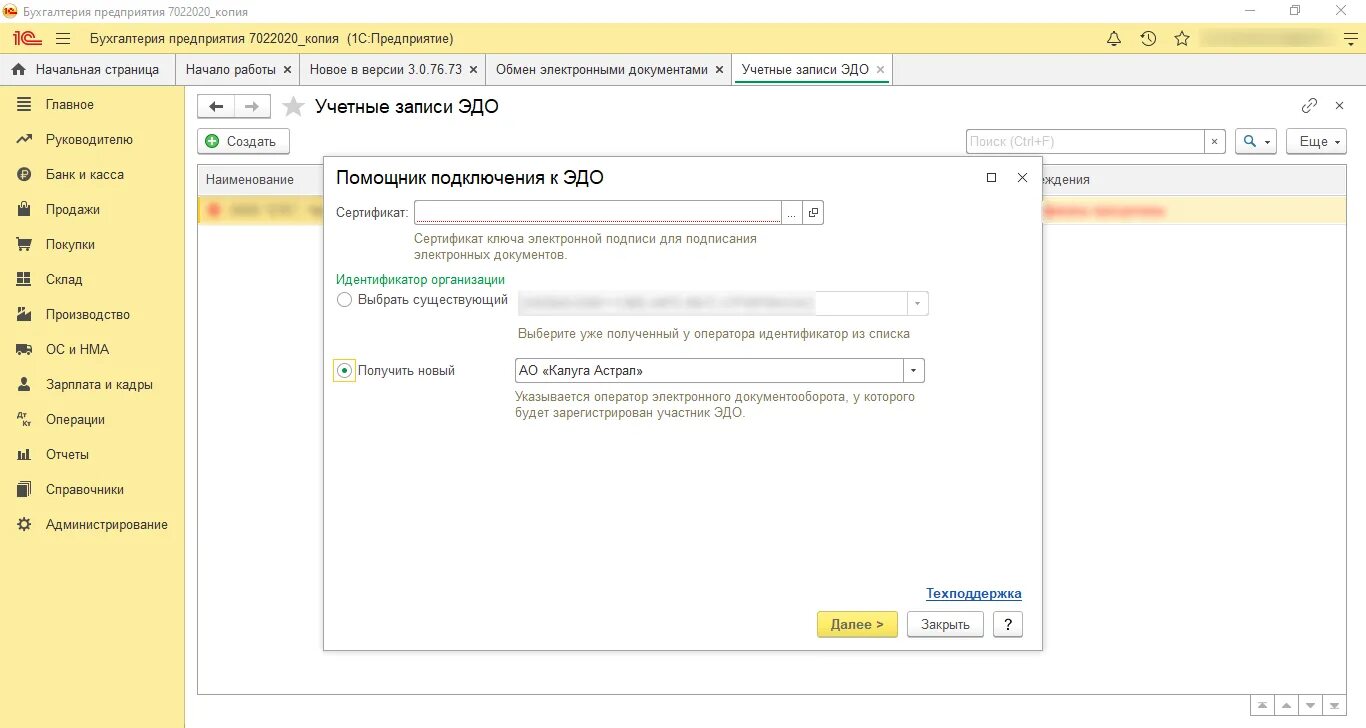Select the Выбрать существующий radio button
The width and height of the screenshot is (1366, 728).
pos(344,300)
